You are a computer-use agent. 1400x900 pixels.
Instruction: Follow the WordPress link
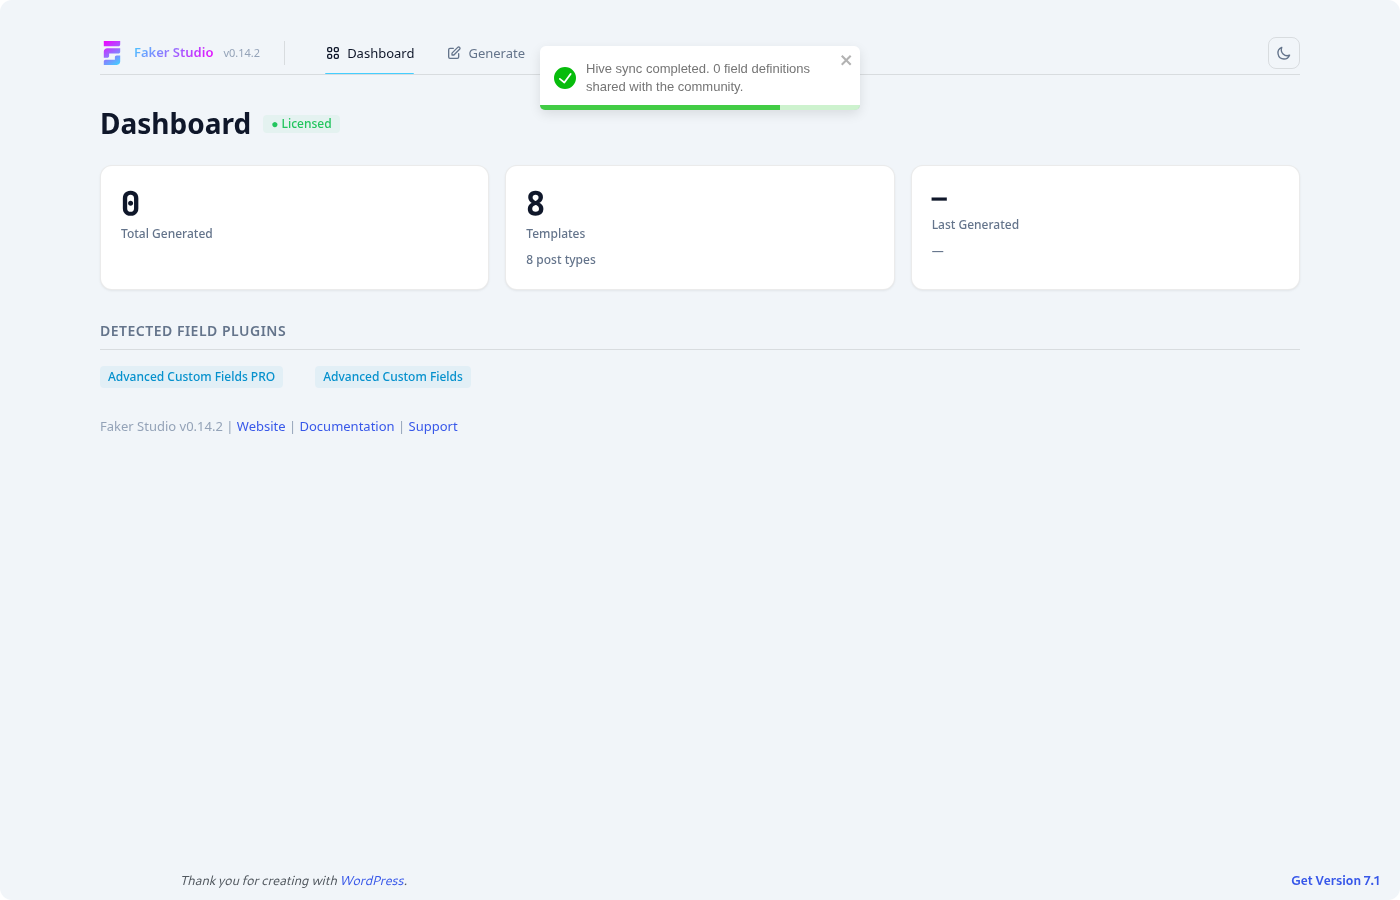point(372,881)
